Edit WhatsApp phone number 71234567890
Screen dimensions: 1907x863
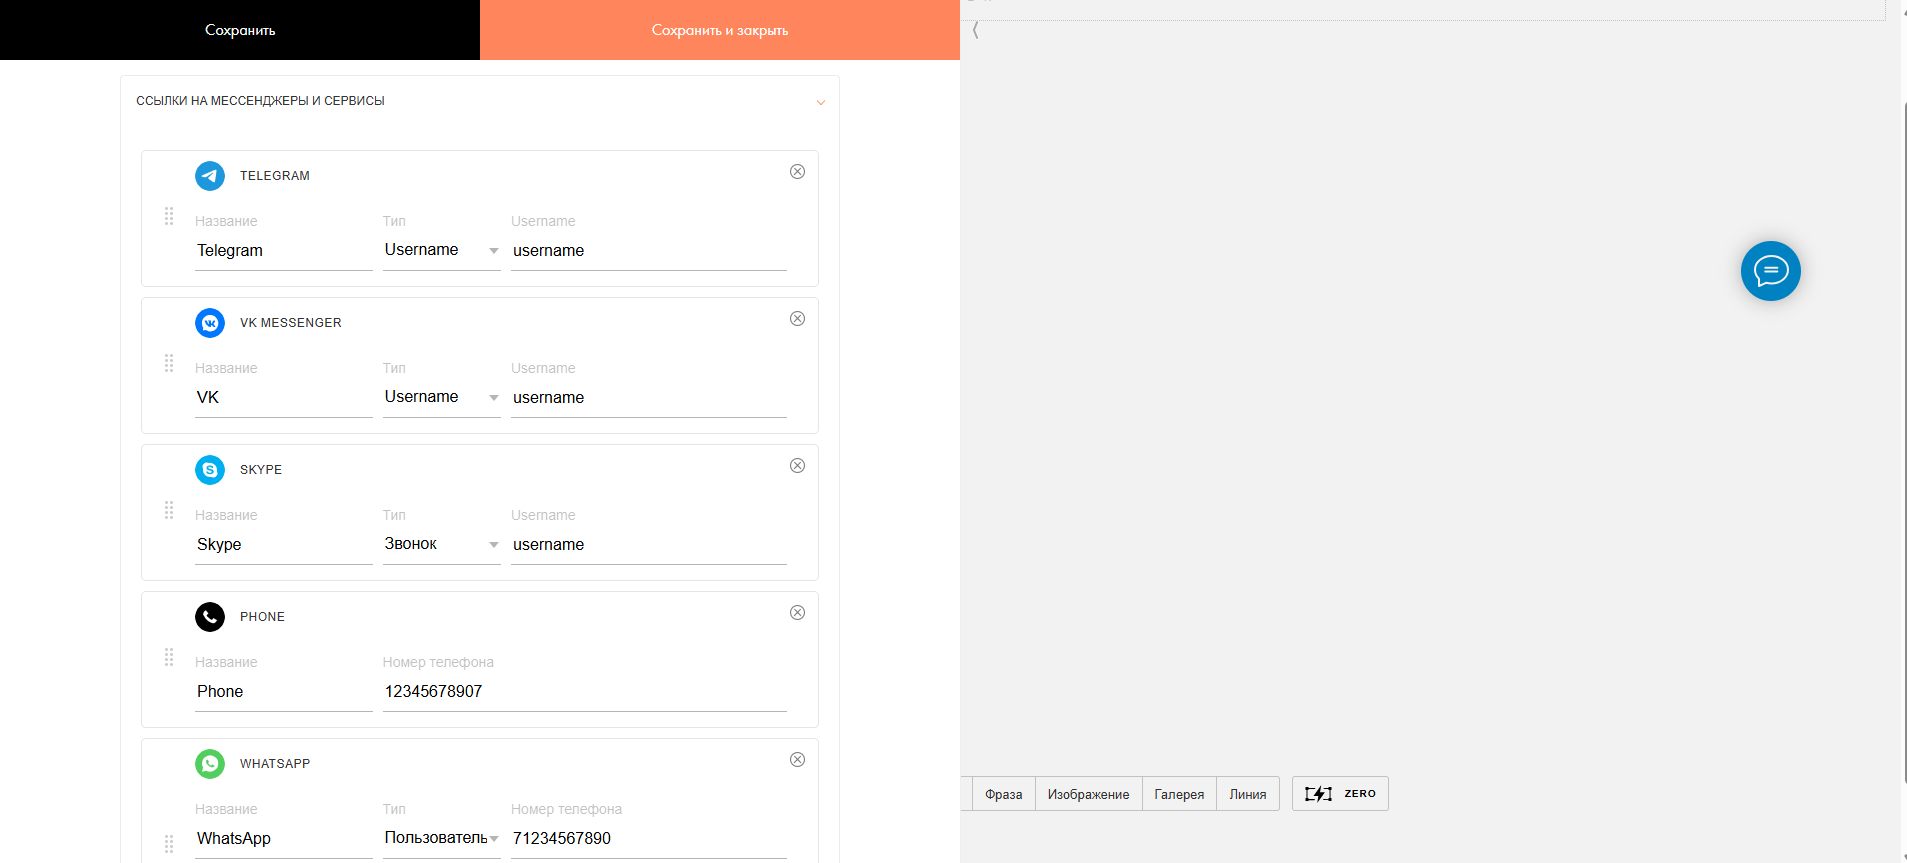(x=649, y=839)
